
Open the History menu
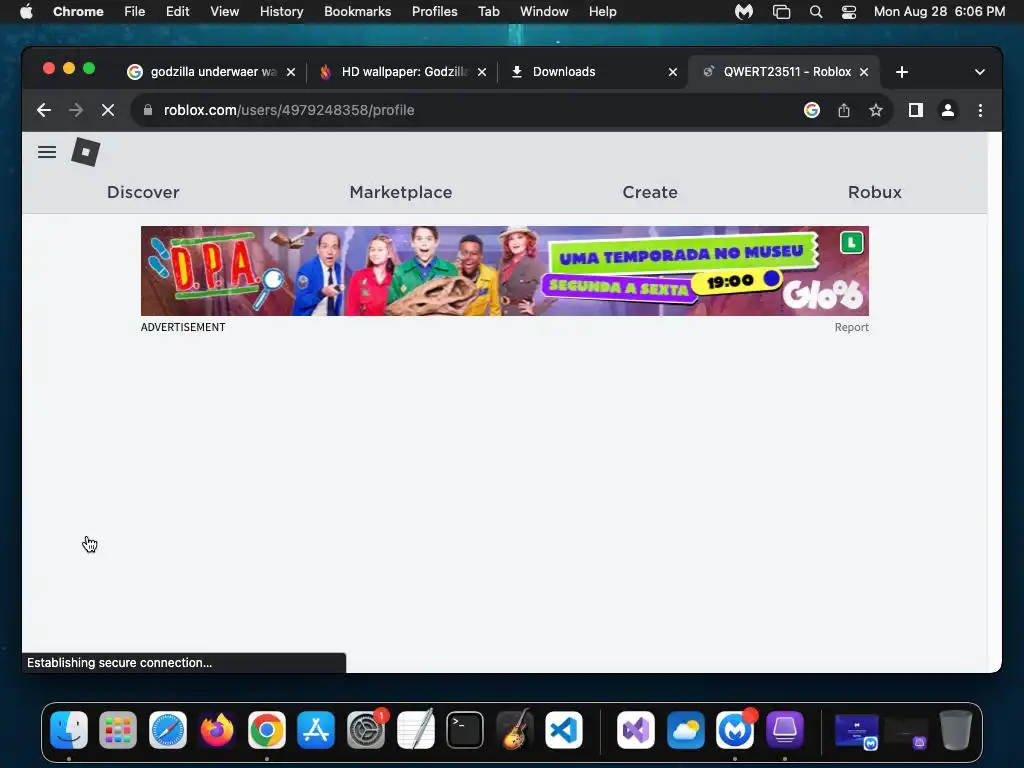[281, 12]
